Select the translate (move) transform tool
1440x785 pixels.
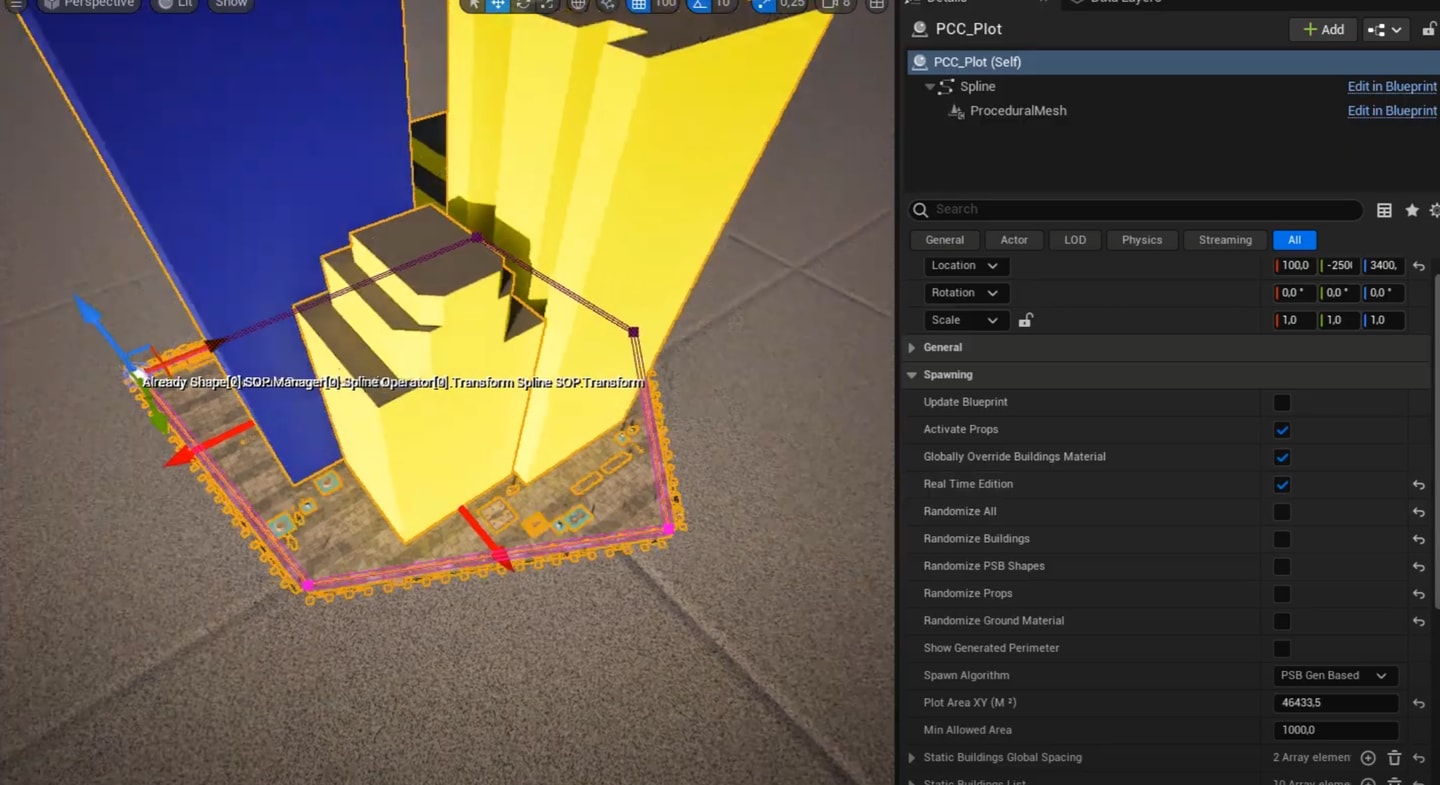(498, 5)
